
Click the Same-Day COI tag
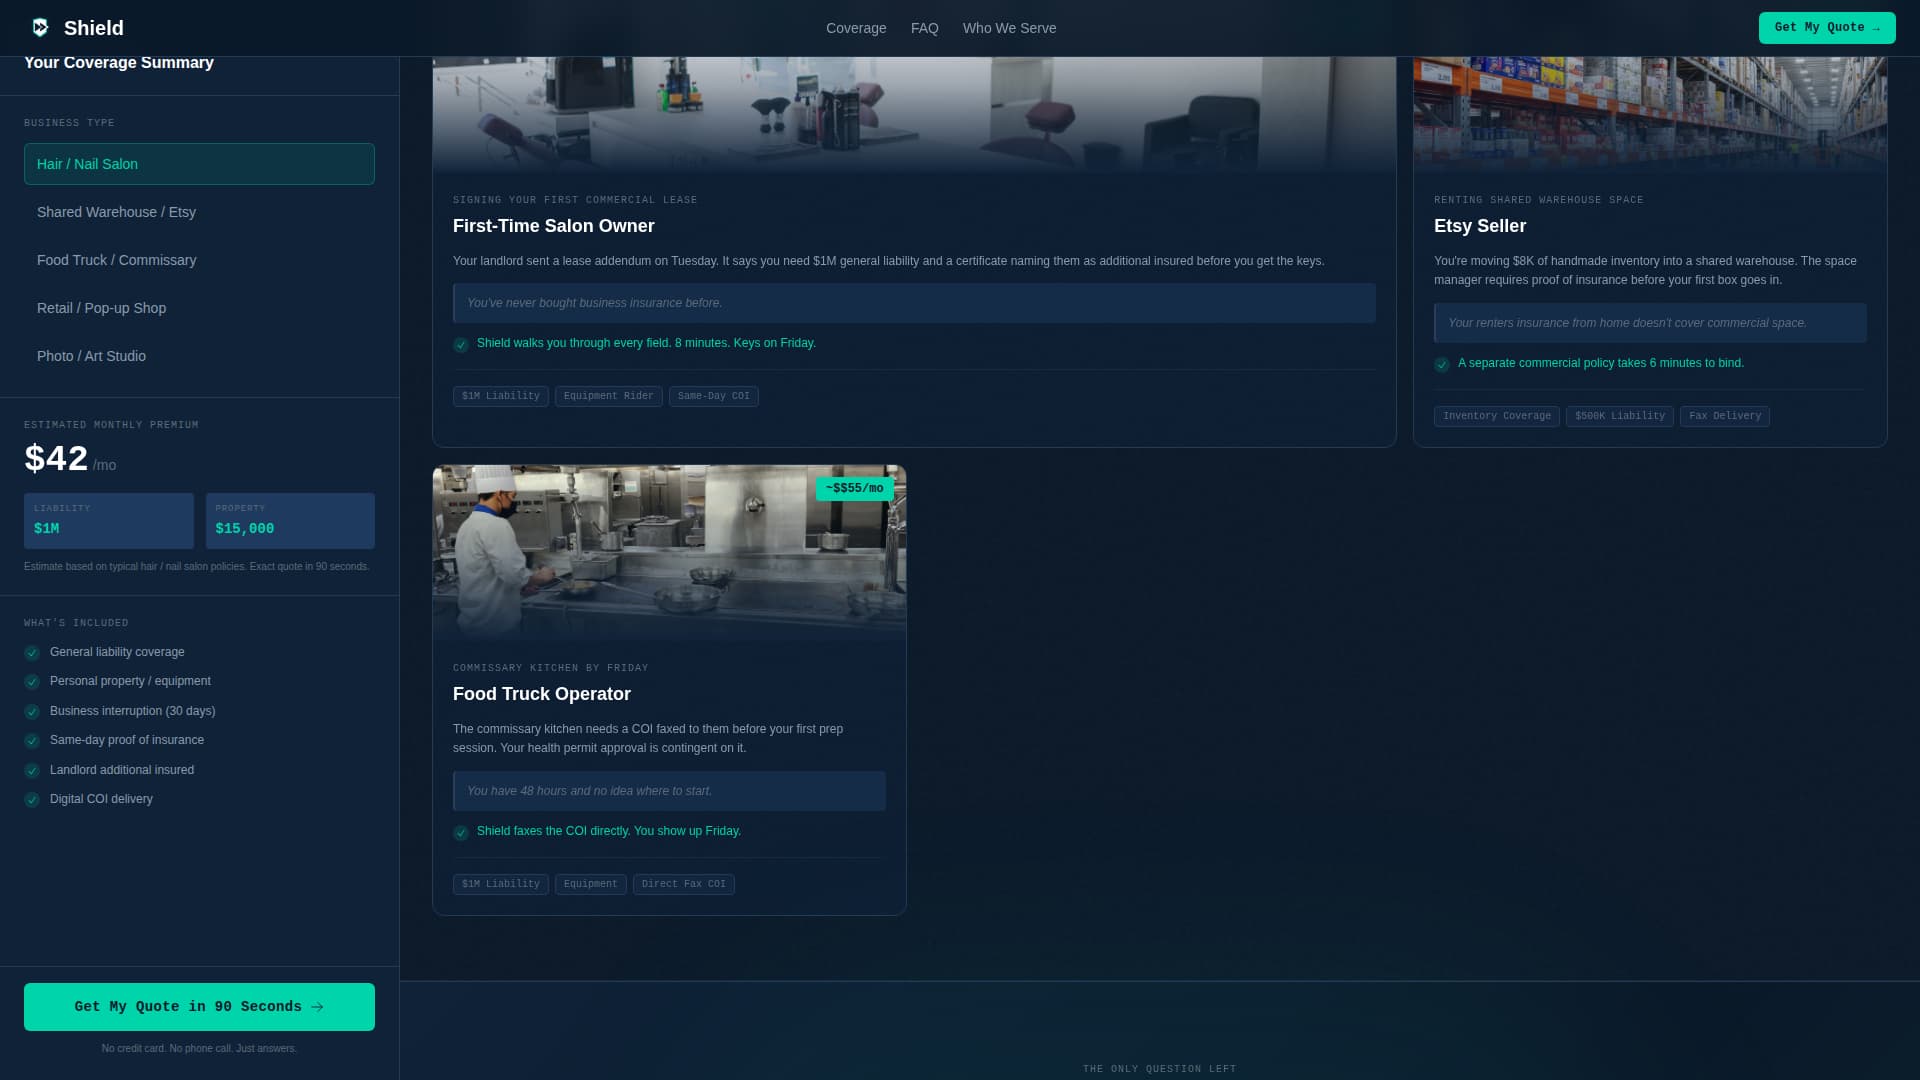(713, 396)
